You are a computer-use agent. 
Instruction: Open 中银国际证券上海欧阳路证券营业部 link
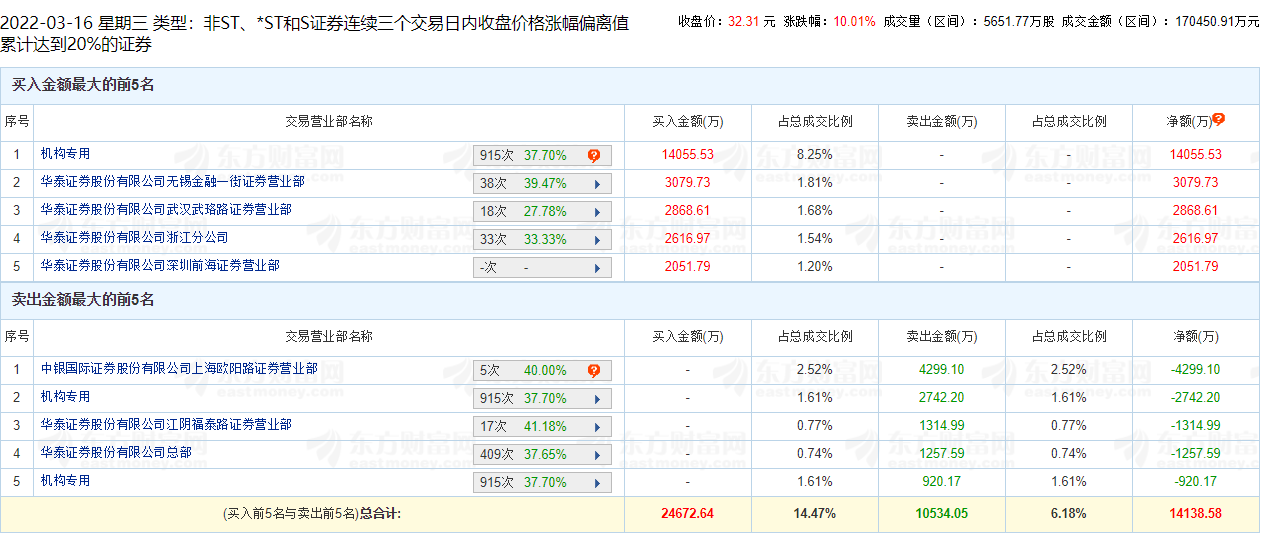click(x=179, y=369)
